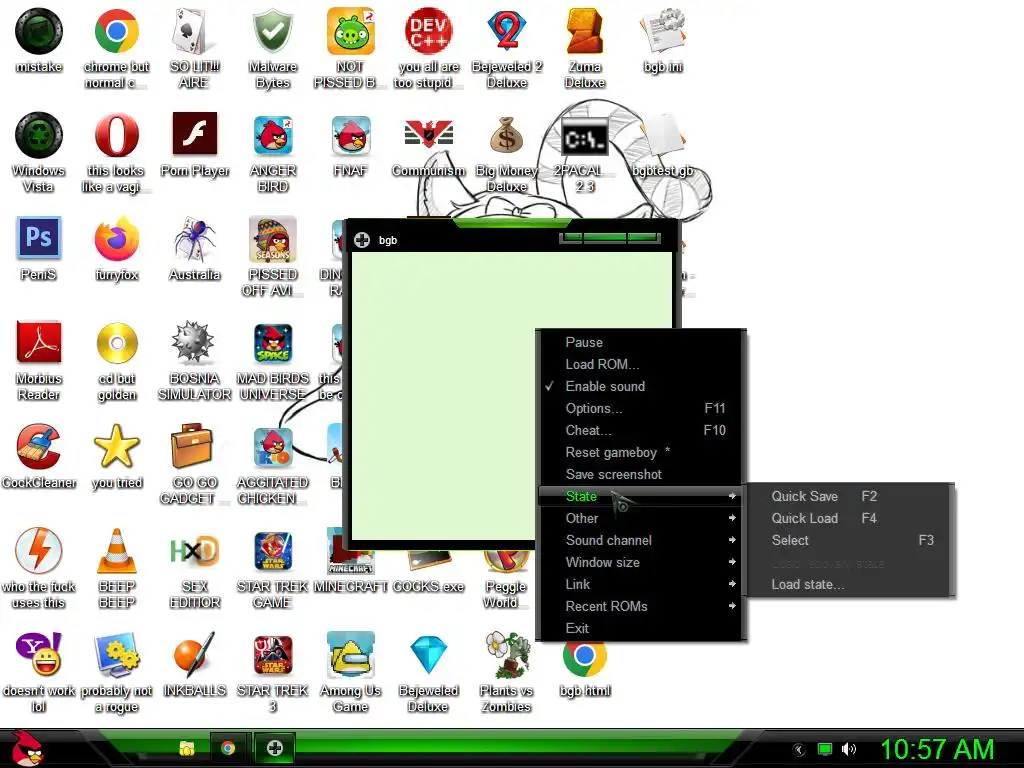The width and height of the screenshot is (1024, 768).
Task: Click Load state... submenu entry
Action: [x=851, y=584]
